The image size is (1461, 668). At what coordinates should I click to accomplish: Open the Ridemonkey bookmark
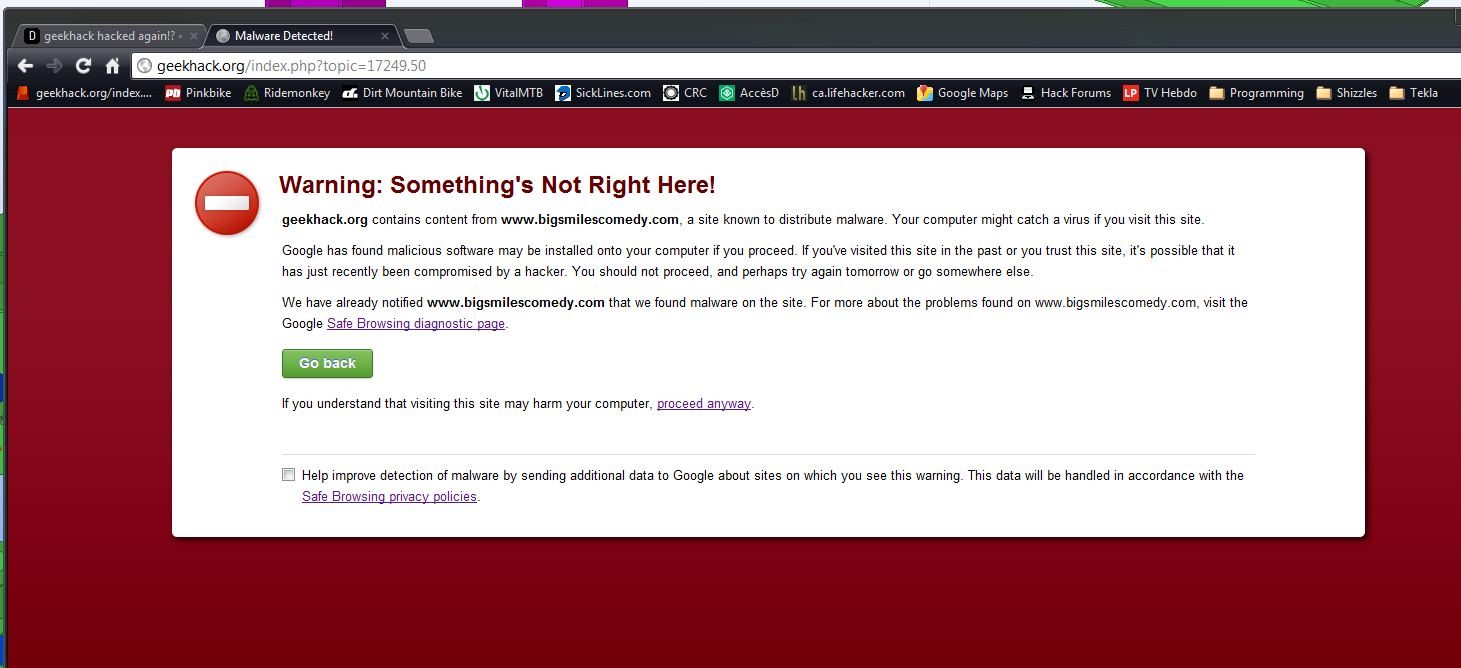point(287,93)
